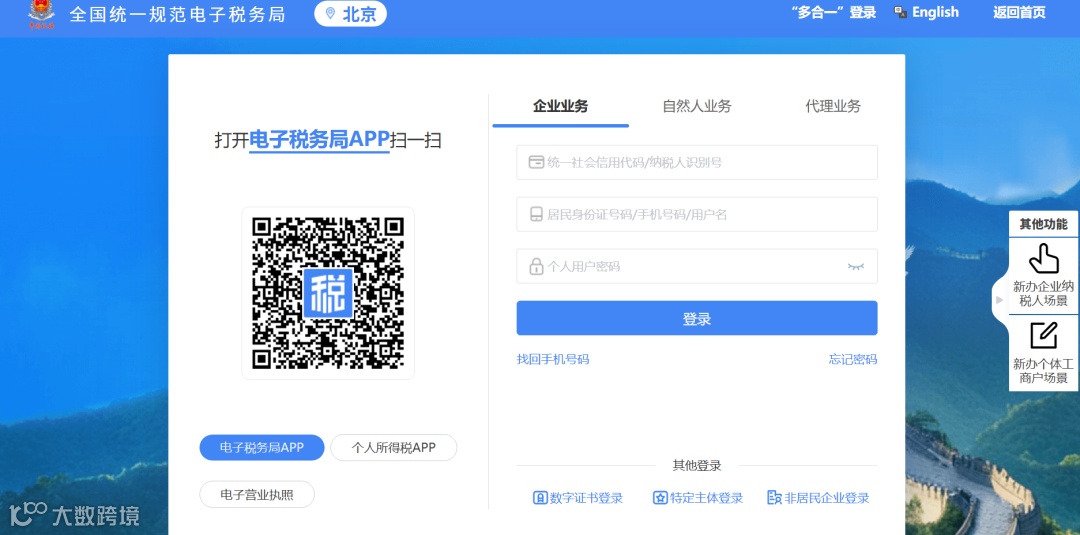Screen dimensions: 1080x535
Task: Click the phone icon in the username field
Action: pyautogui.click(x=536, y=214)
